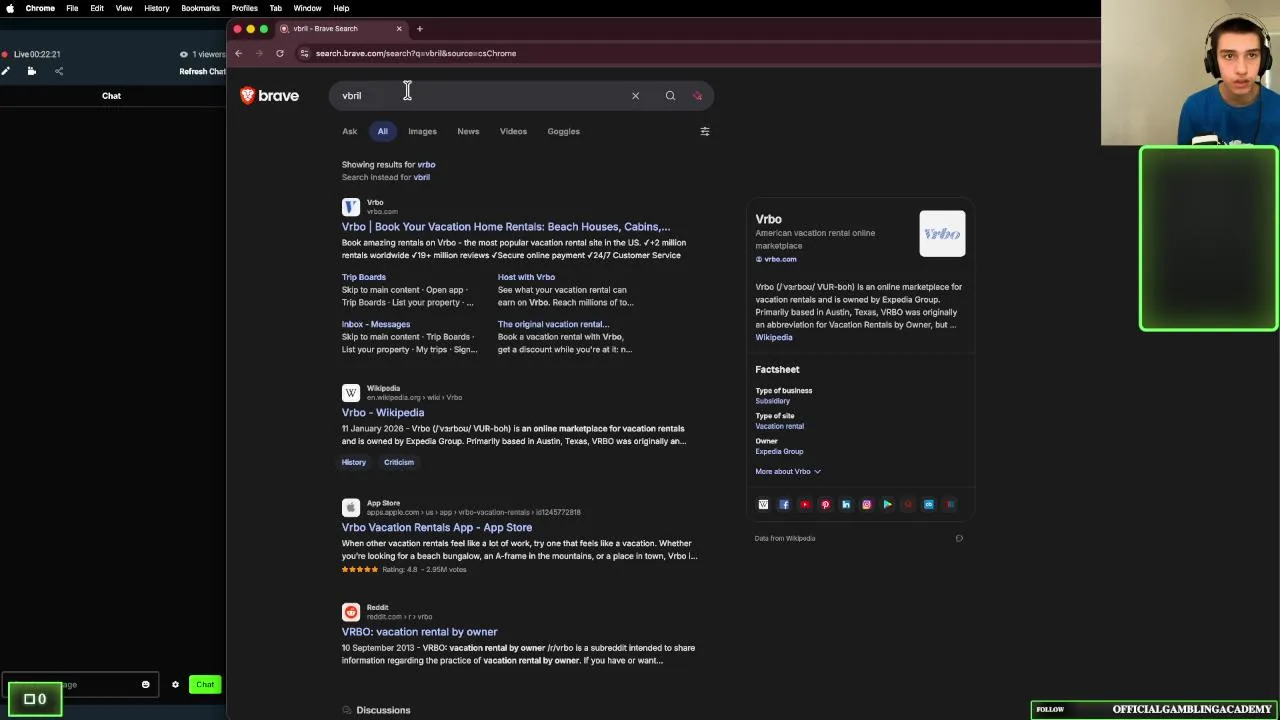Image resolution: width=1280 pixels, height=720 pixels.
Task: Open the search filter settings sliders icon
Action: (x=705, y=131)
